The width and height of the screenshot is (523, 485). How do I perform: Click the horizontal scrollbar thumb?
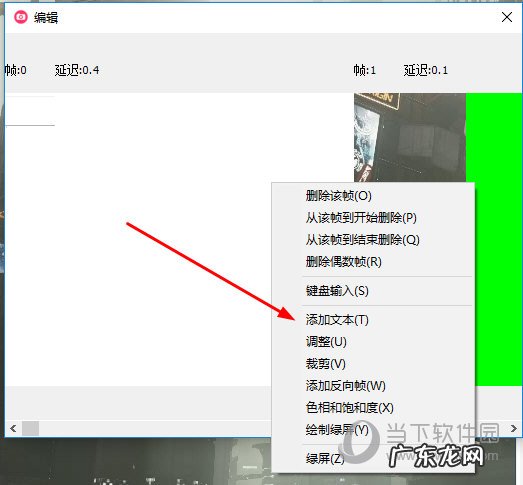coord(30,428)
